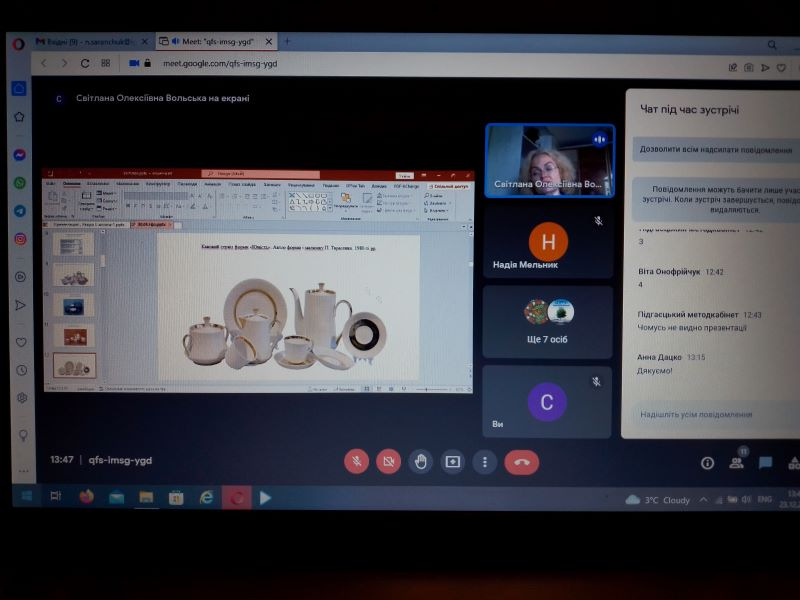Close the Meet browser tab
This screenshot has width=800, height=600.
269,42
